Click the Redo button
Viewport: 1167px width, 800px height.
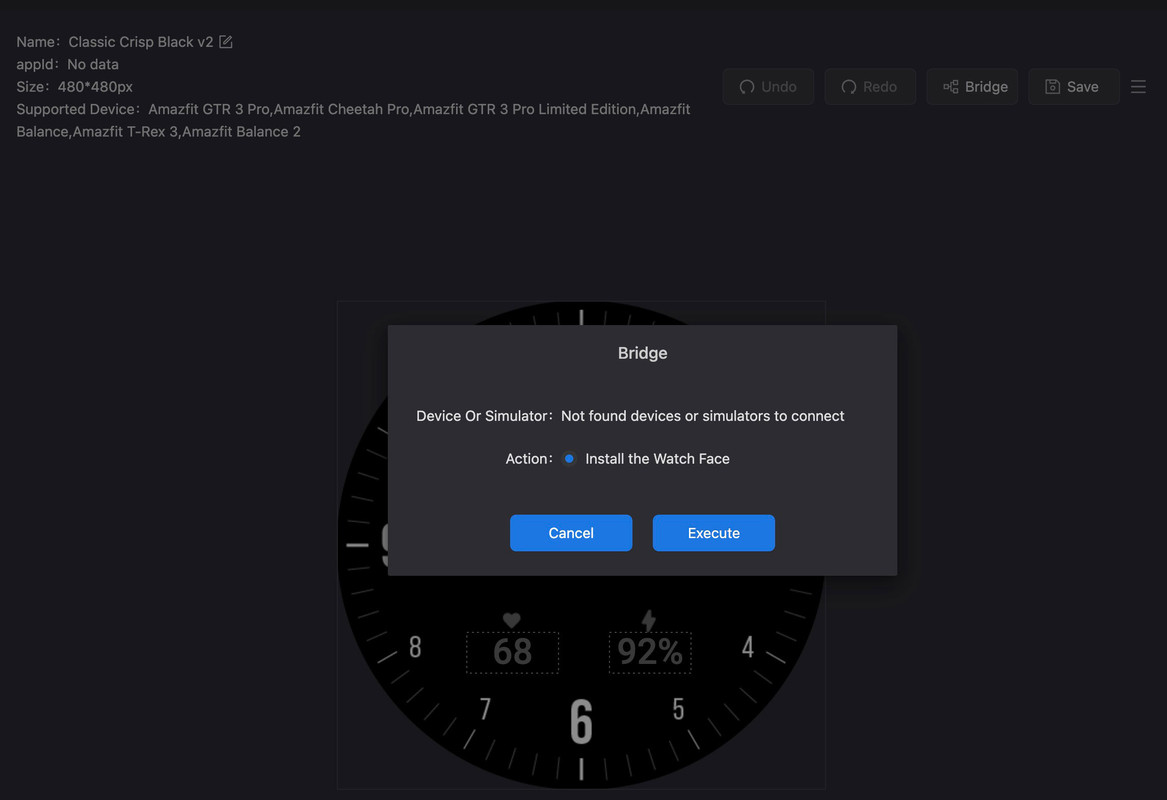869,86
